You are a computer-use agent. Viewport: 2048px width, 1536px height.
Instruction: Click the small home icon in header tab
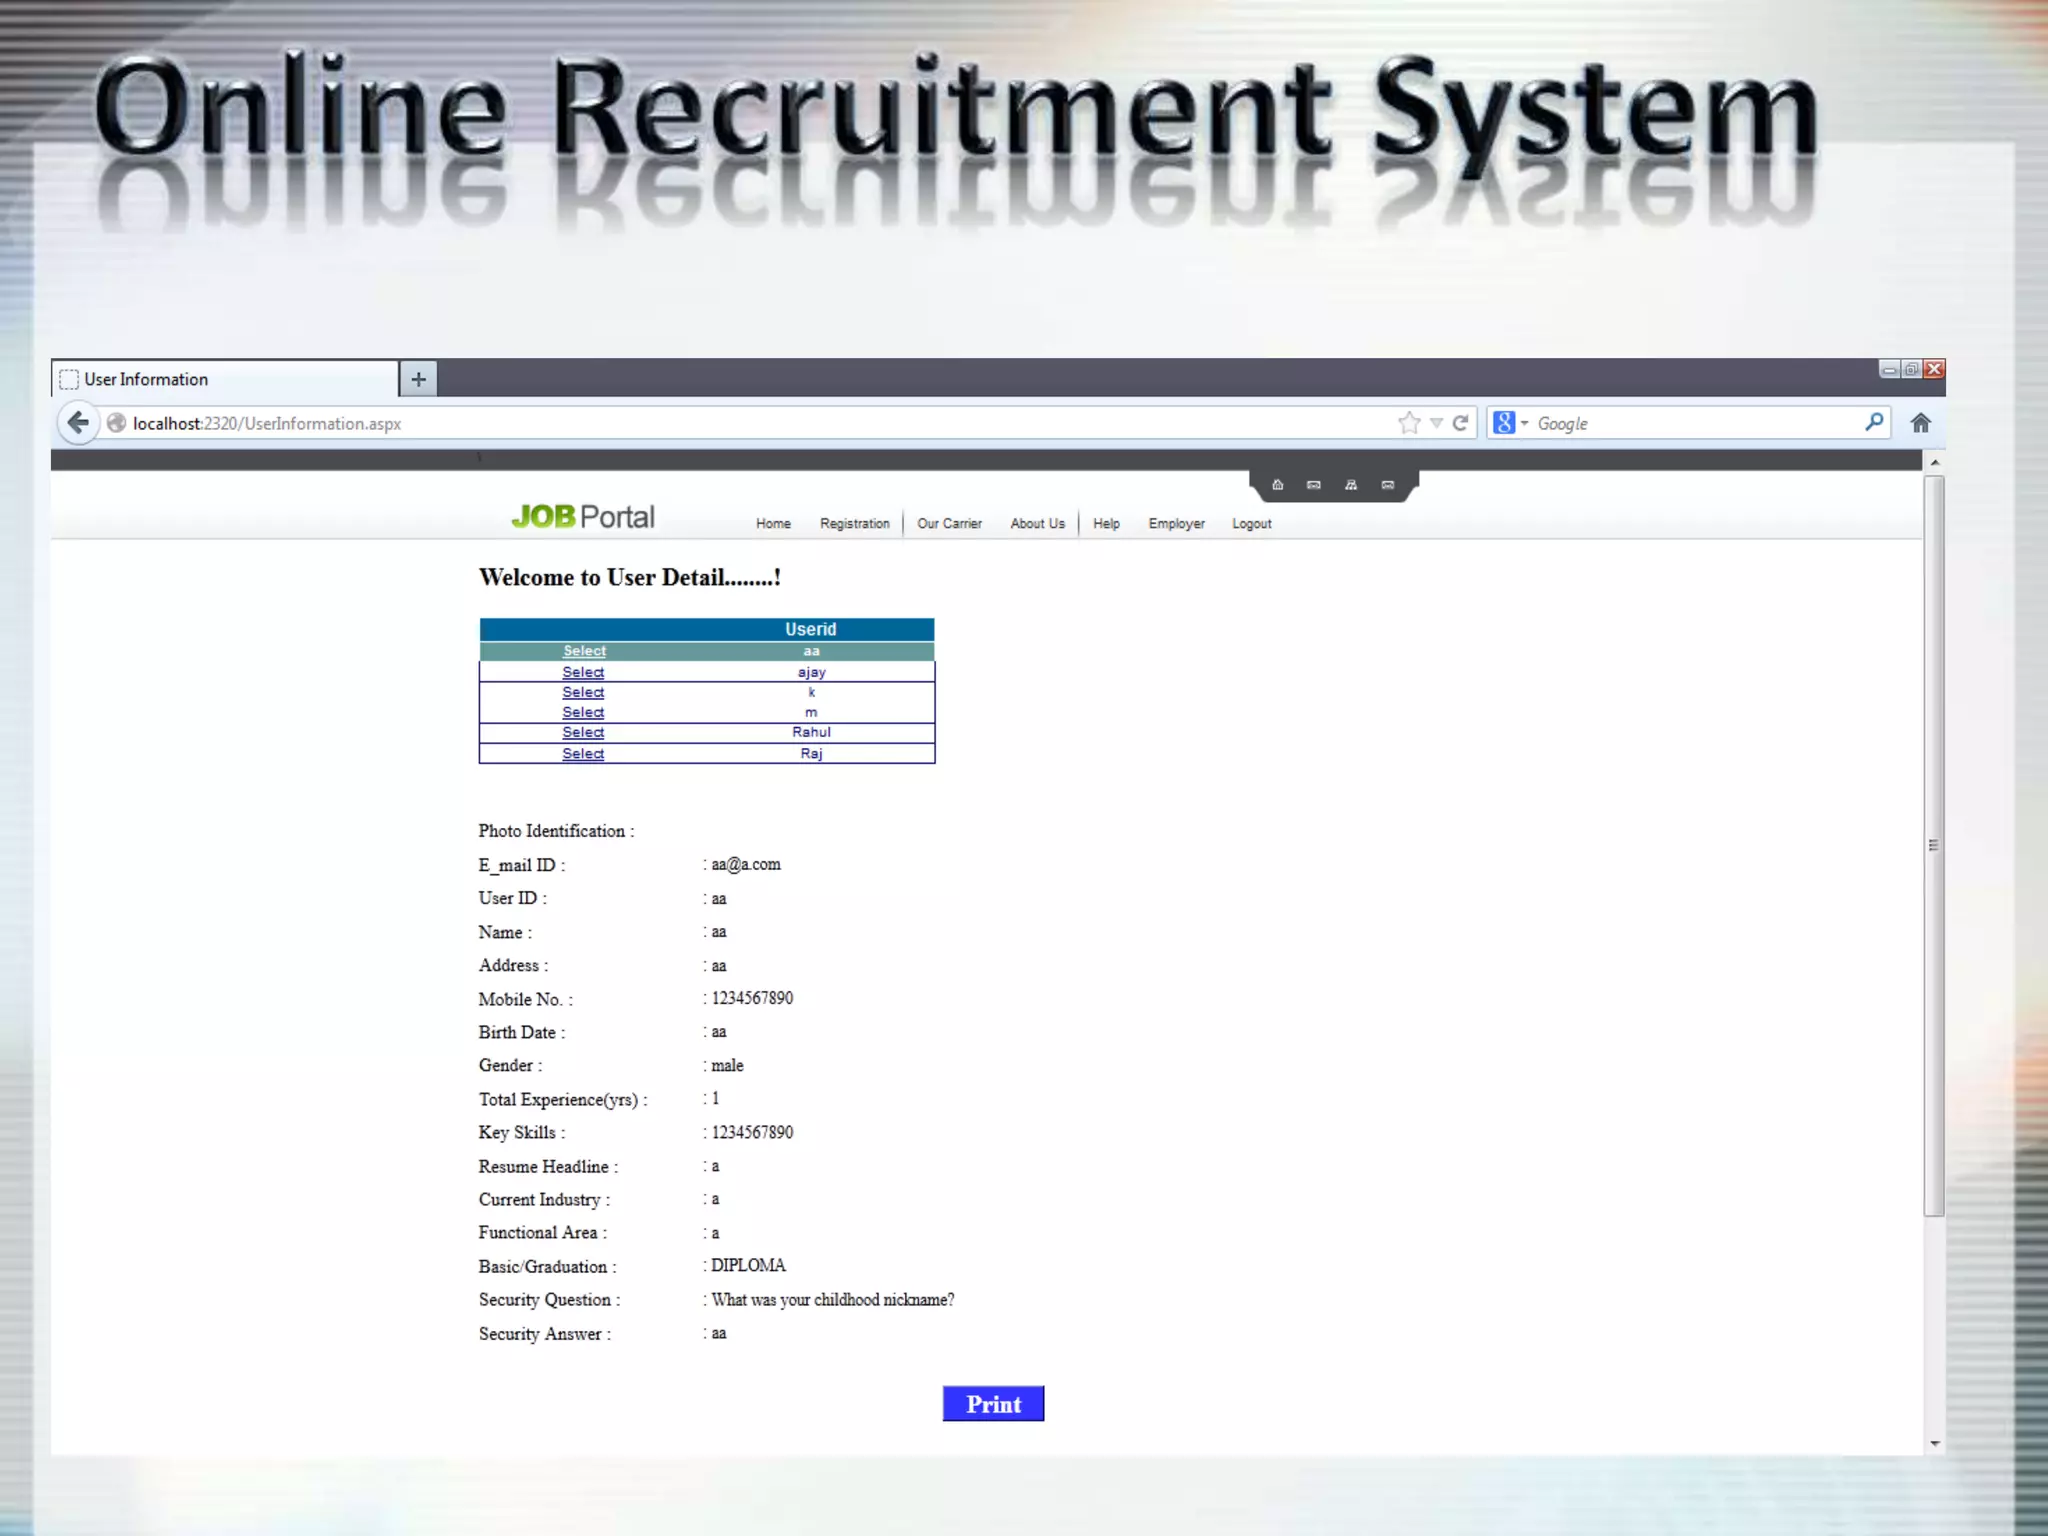[x=1277, y=485]
